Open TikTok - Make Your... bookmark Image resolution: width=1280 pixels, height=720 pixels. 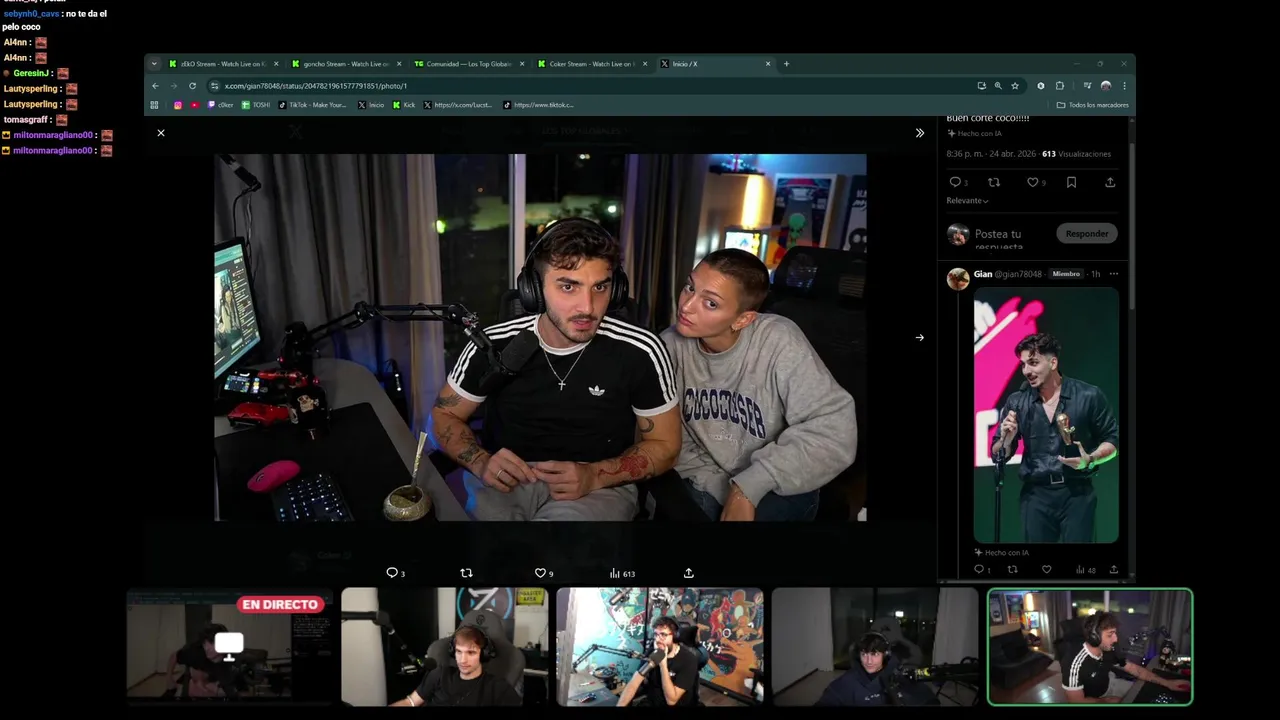312,105
